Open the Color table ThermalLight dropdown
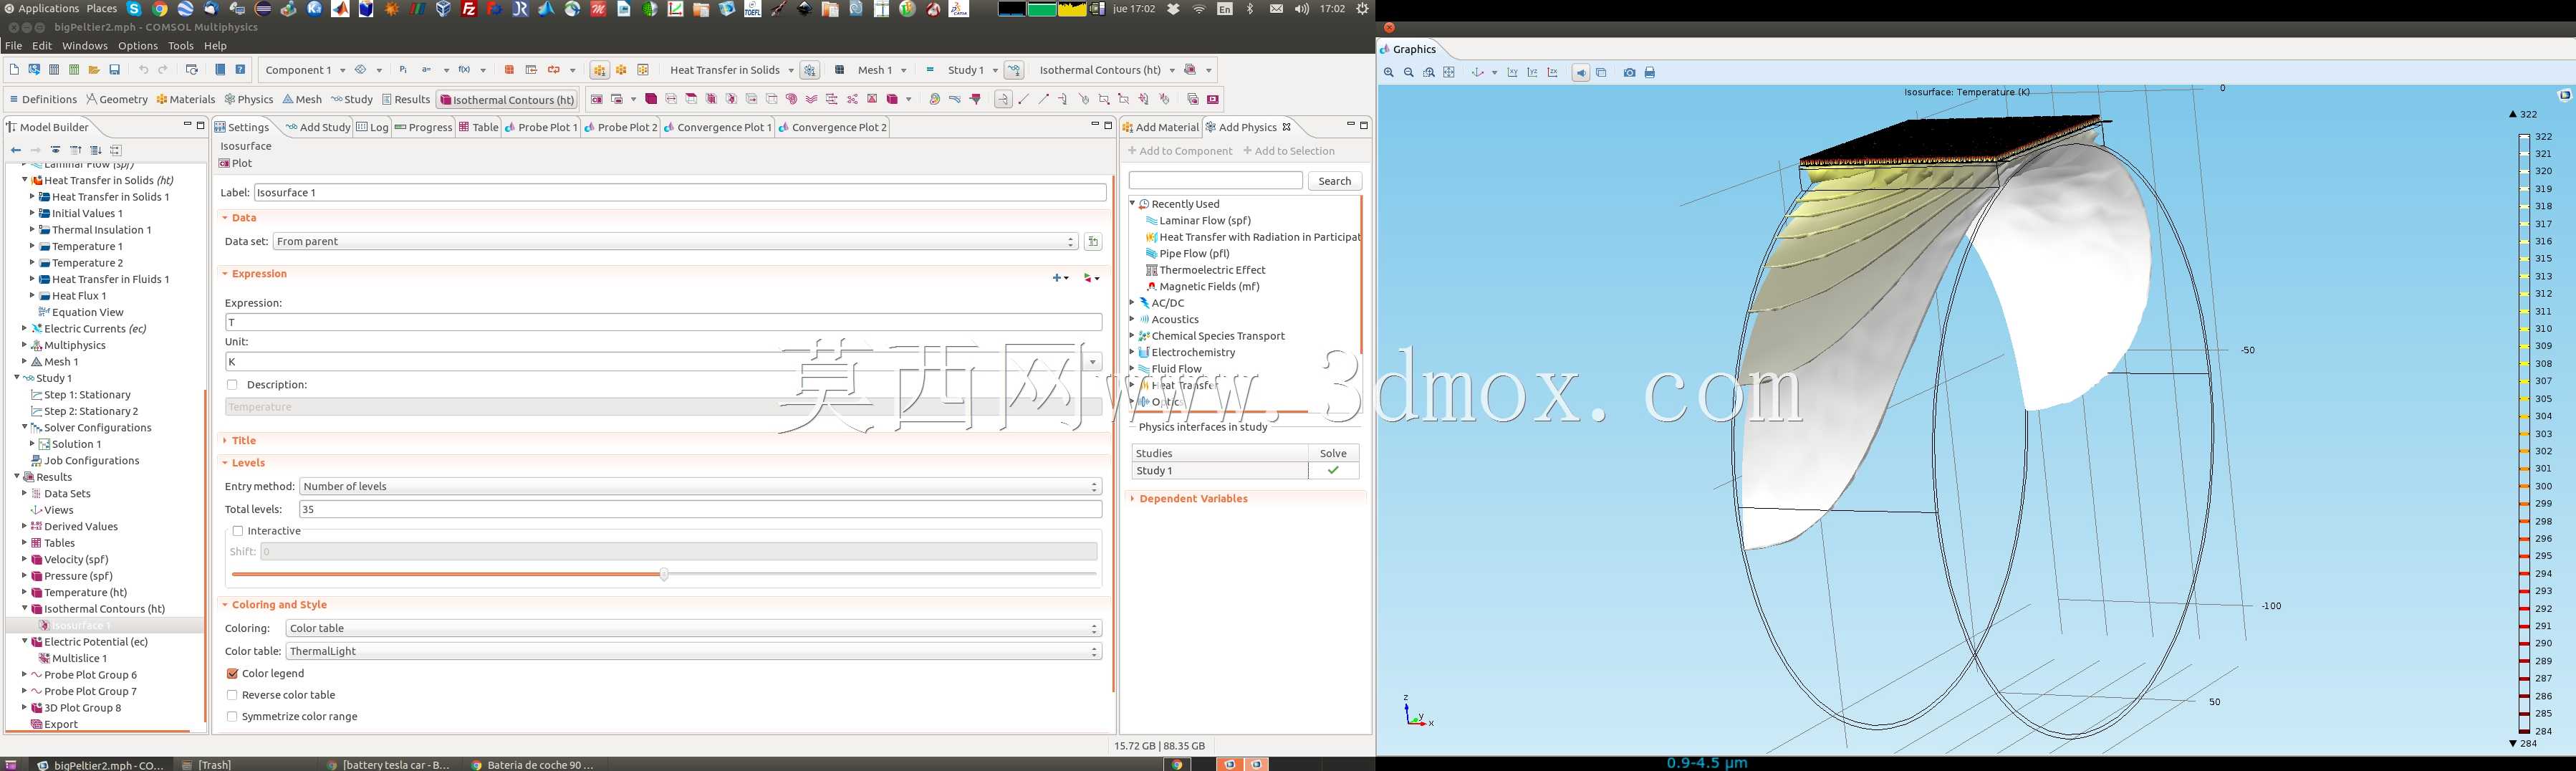This screenshot has width=2576, height=771. point(694,652)
